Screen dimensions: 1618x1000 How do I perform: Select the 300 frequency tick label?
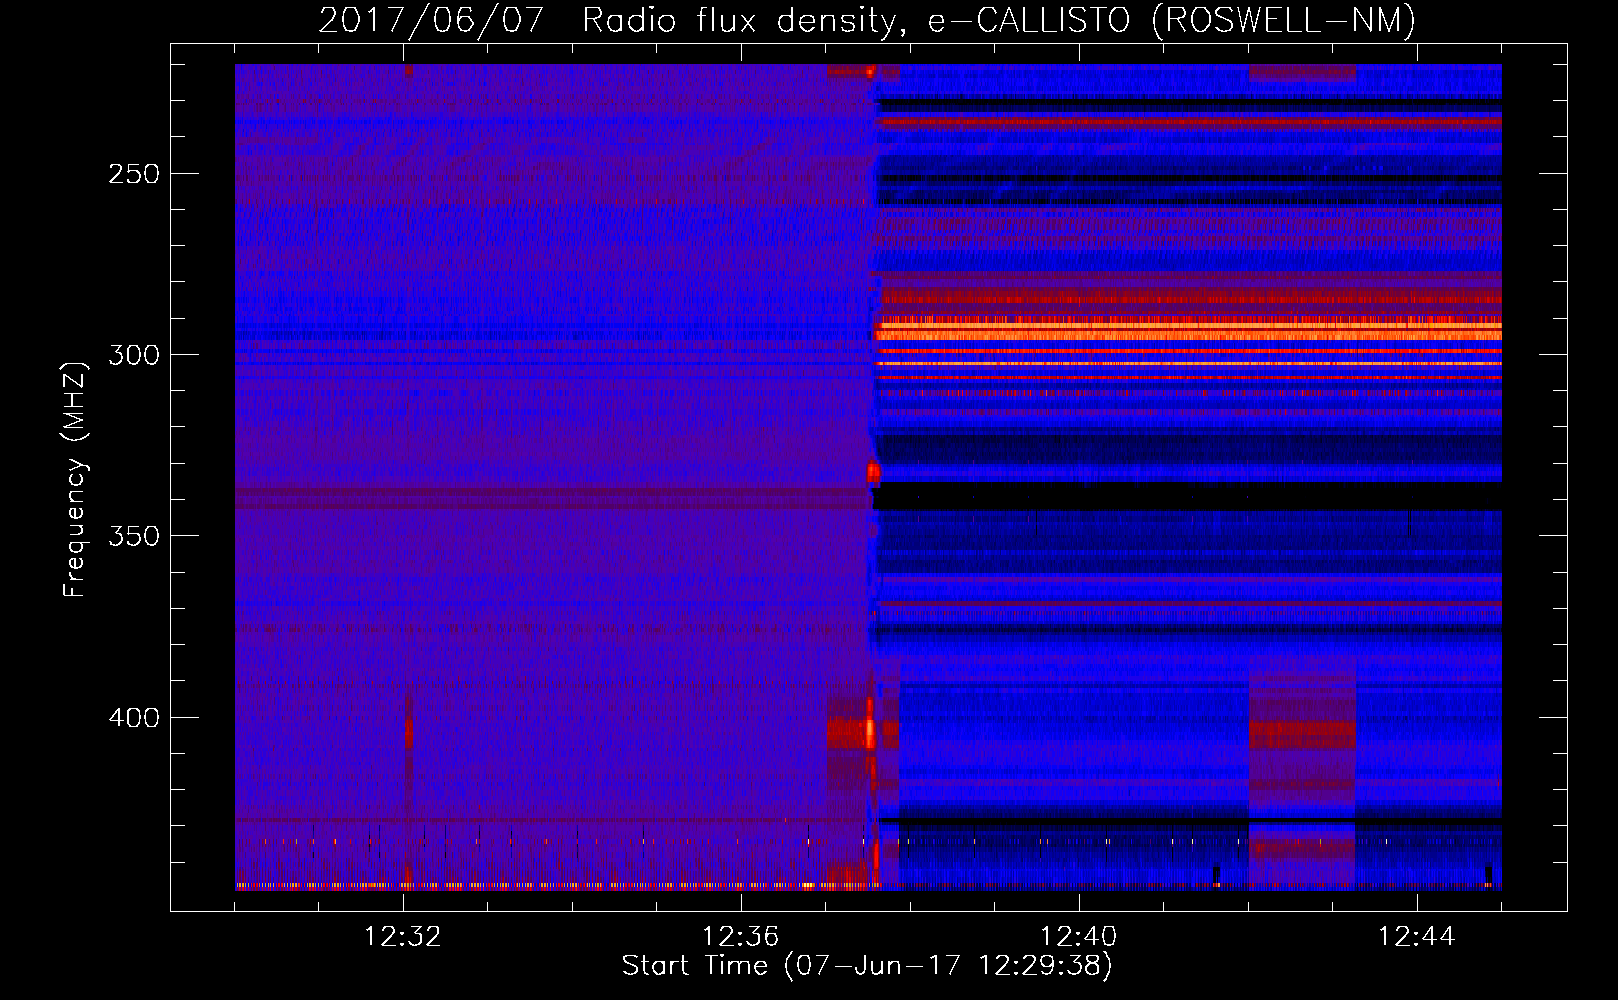click(x=134, y=355)
